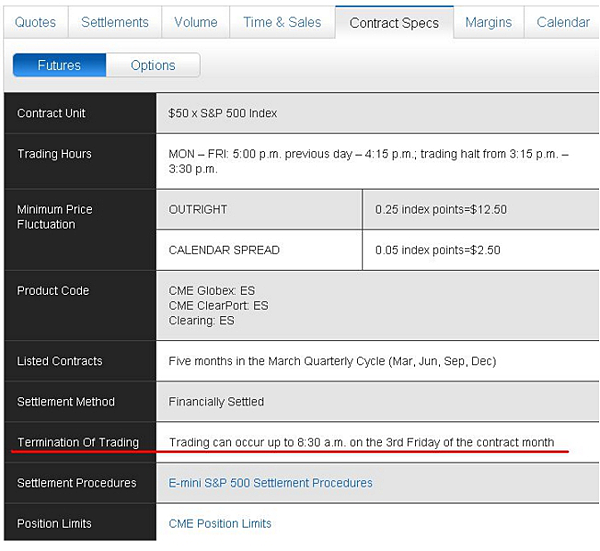
Task: Open E-mini S&P 500 Settlement Procedures link
Action: pos(271,483)
